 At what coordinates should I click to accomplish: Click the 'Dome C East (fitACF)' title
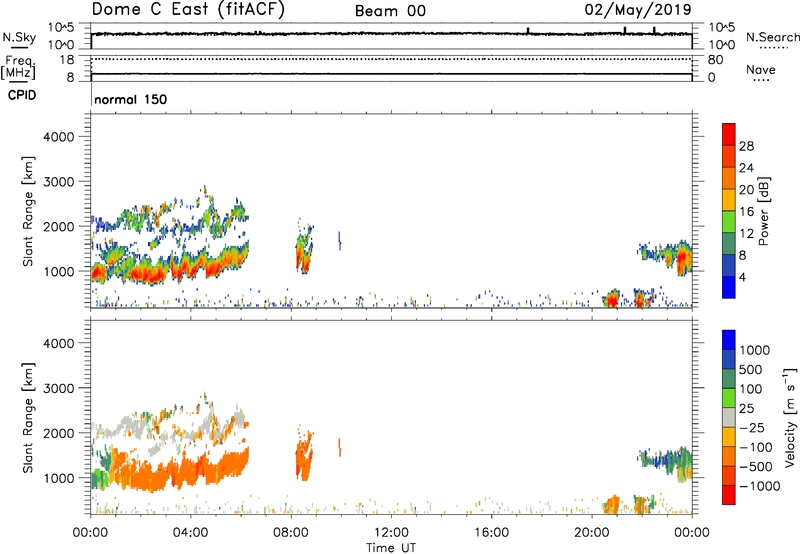click(188, 9)
